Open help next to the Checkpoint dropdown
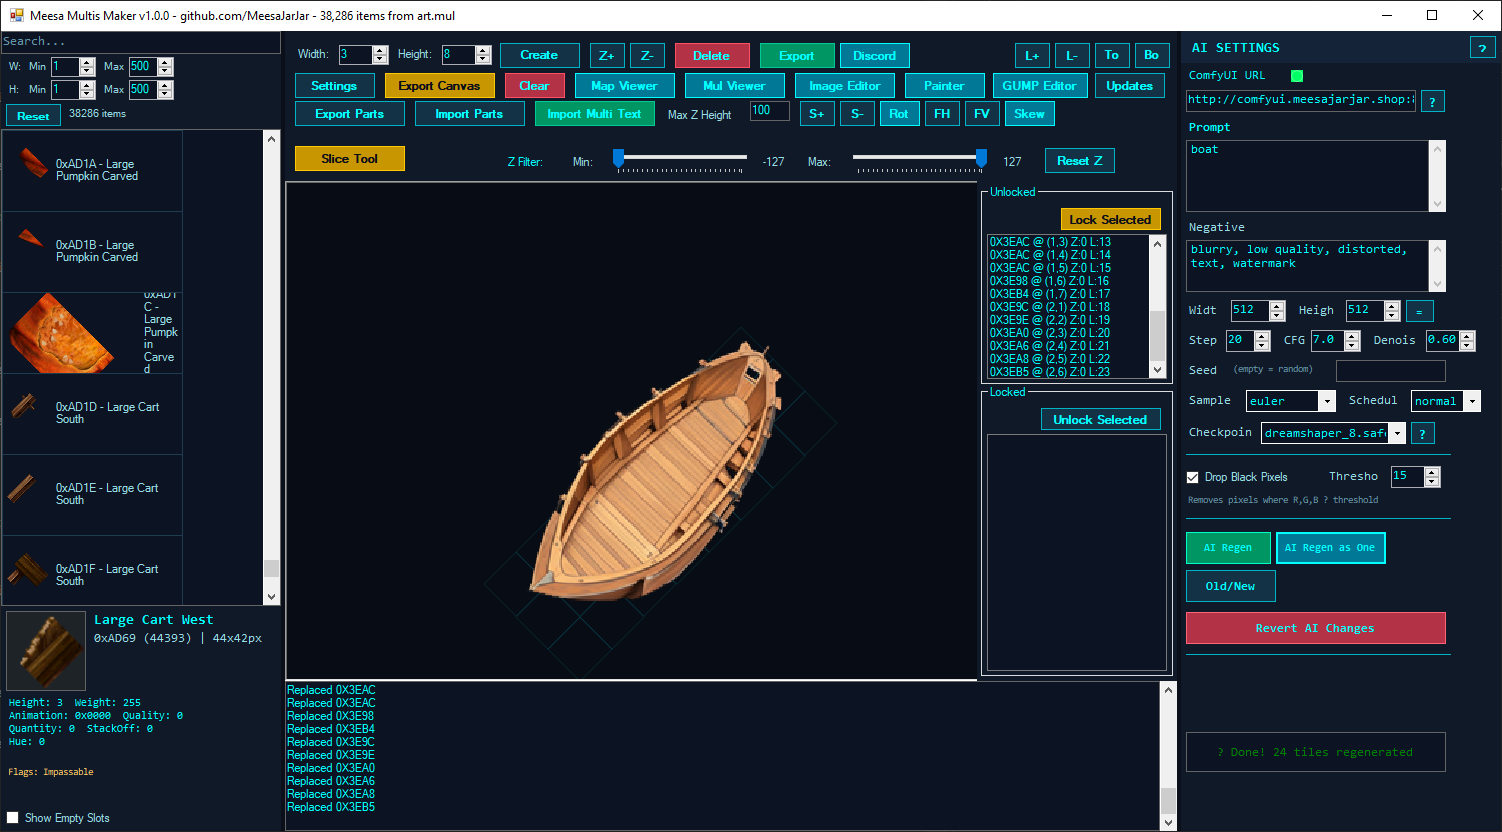 point(1422,433)
